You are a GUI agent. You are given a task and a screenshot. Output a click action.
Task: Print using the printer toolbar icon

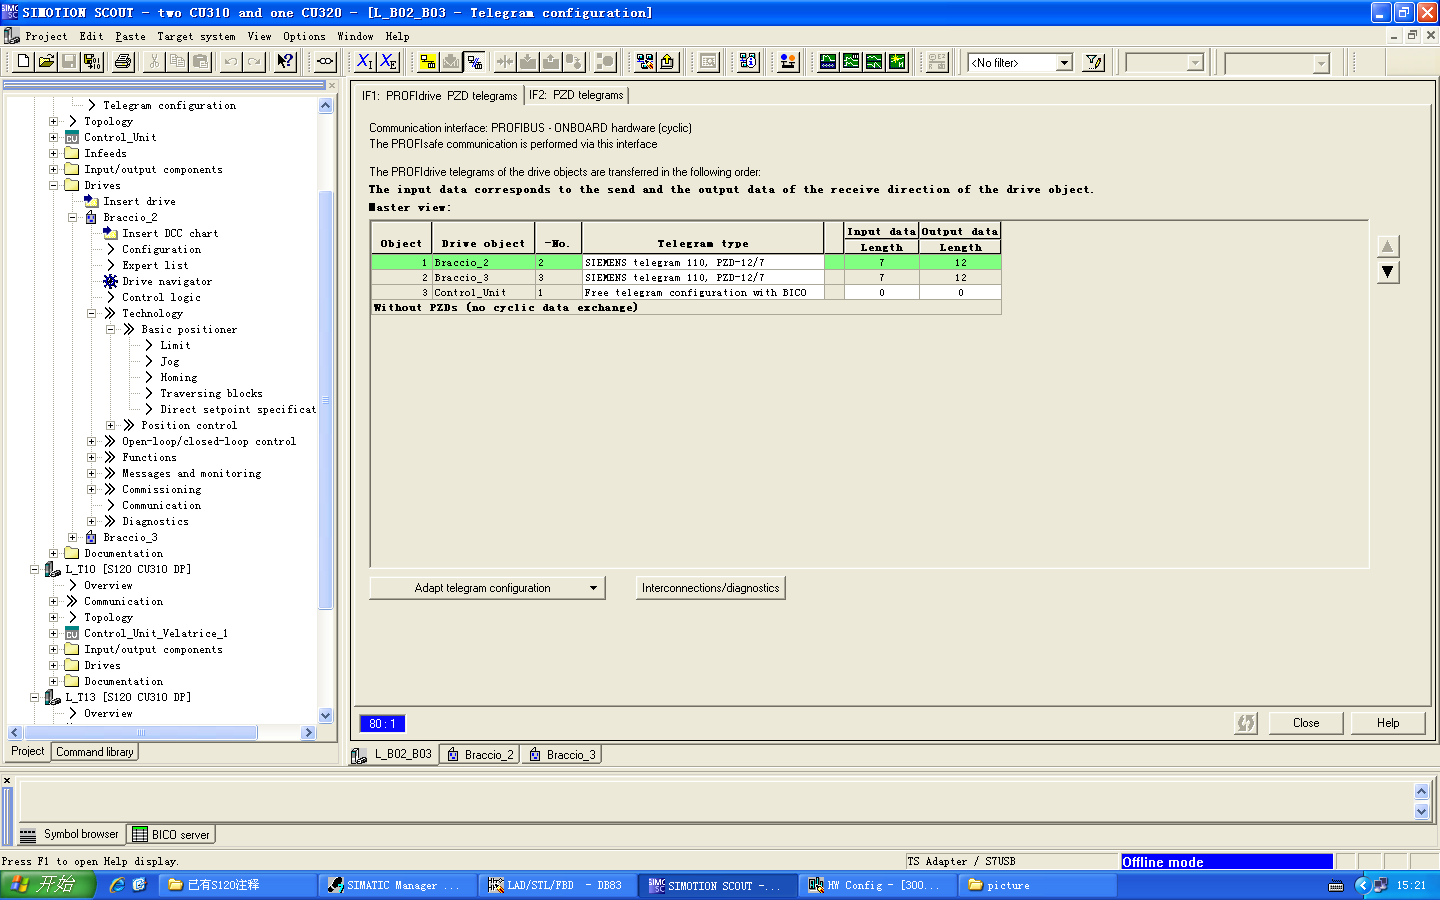click(x=123, y=62)
